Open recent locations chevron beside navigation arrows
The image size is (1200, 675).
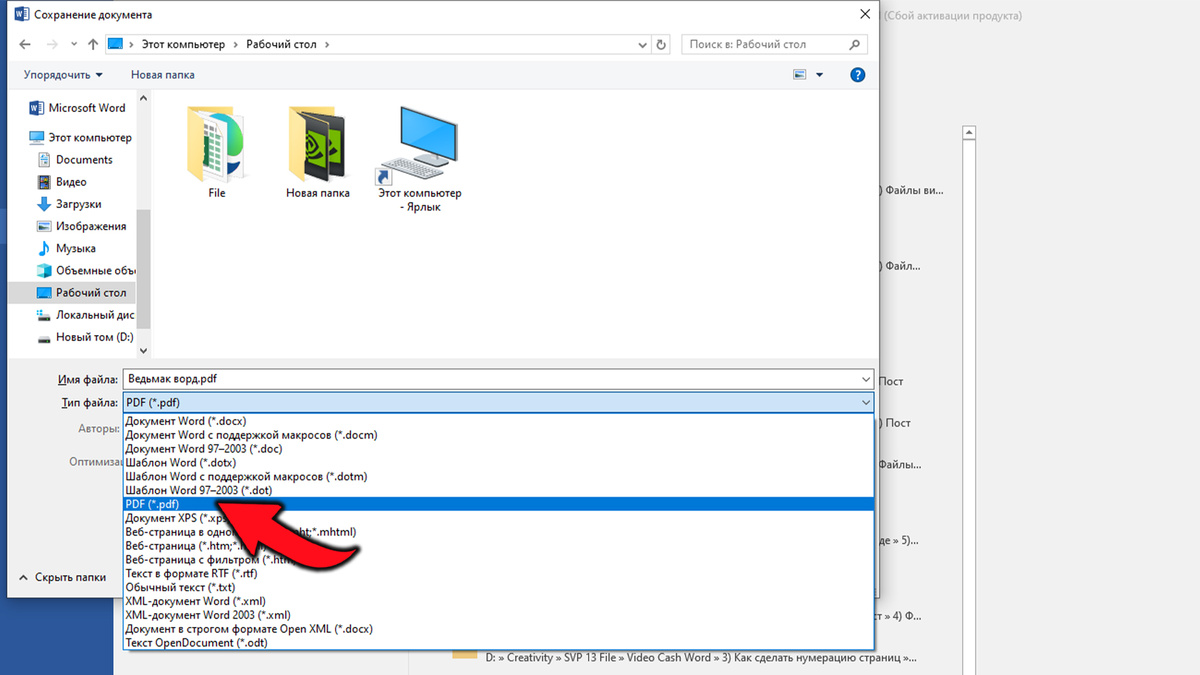coord(73,45)
